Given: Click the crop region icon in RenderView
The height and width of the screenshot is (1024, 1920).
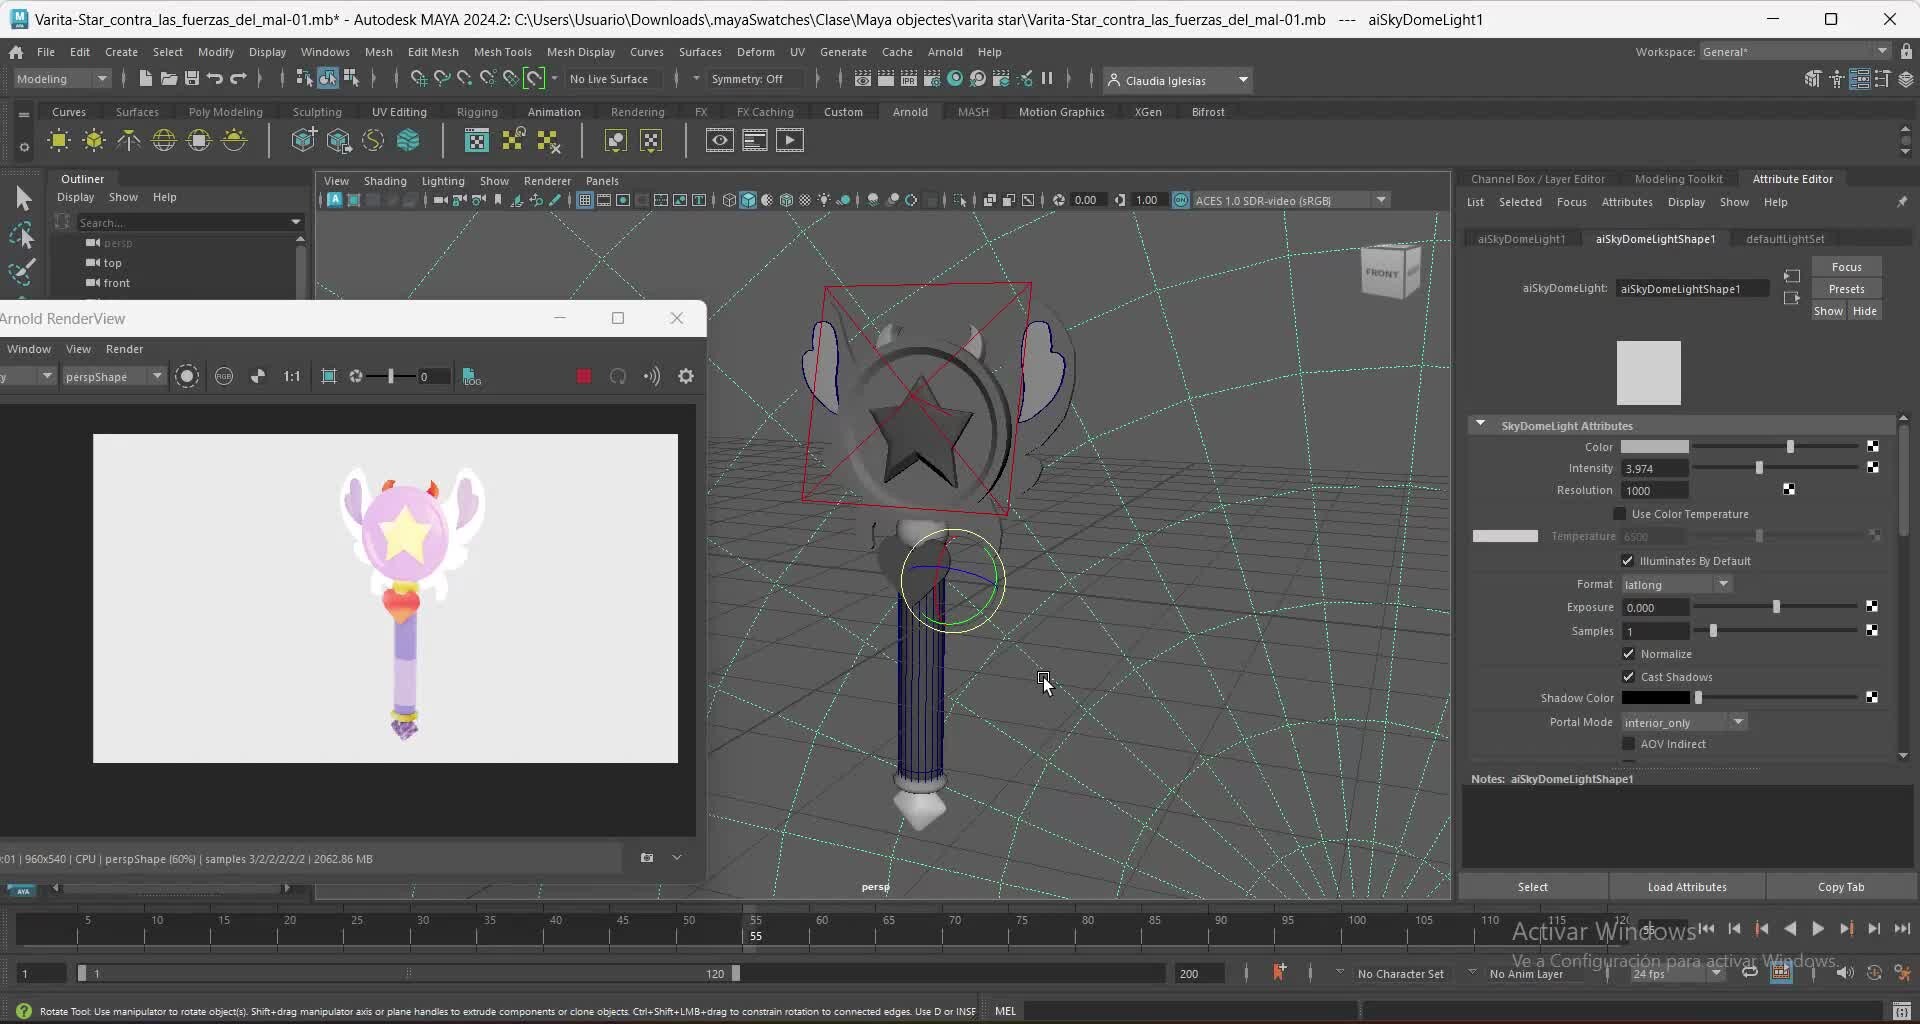Looking at the screenshot, I should (x=329, y=377).
